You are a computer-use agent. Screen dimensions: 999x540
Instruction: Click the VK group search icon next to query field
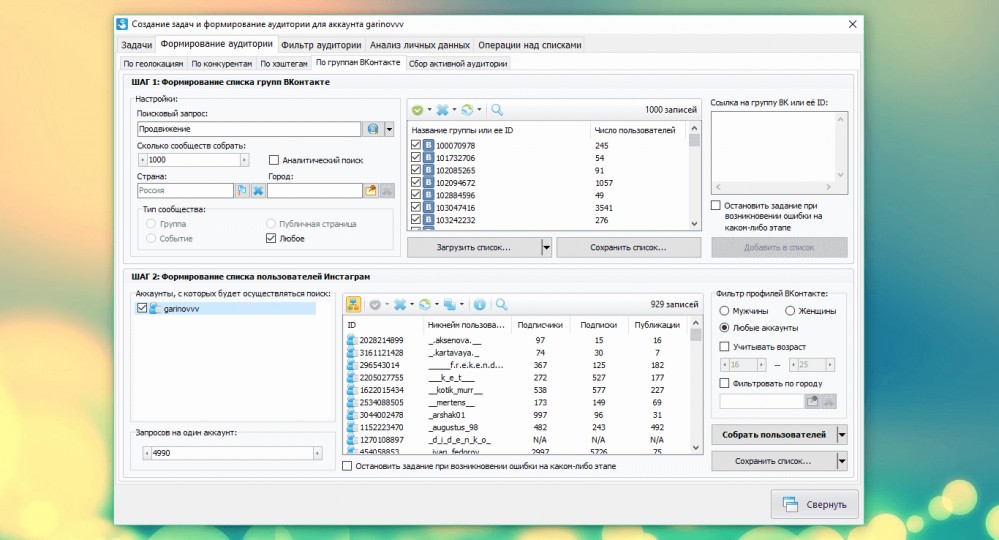pyautogui.click(x=372, y=129)
